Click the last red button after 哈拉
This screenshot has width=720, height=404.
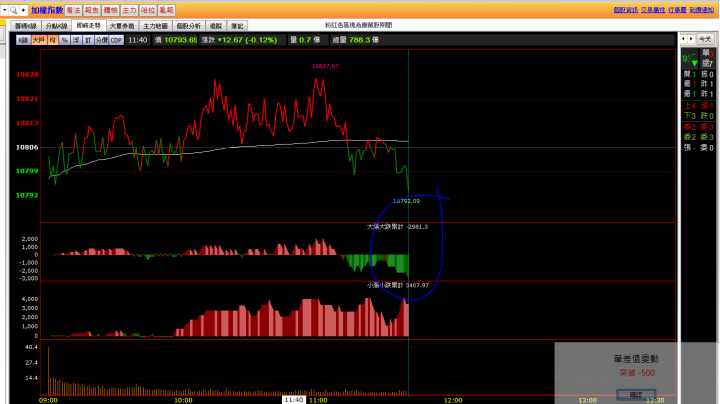pos(167,10)
